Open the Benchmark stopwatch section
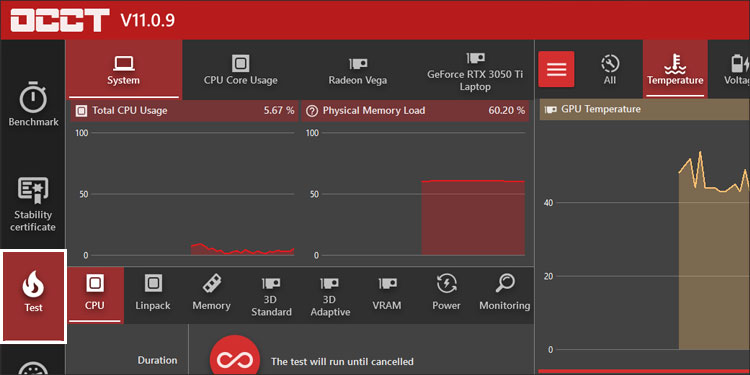The image size is (750, 375). [33, 104]
